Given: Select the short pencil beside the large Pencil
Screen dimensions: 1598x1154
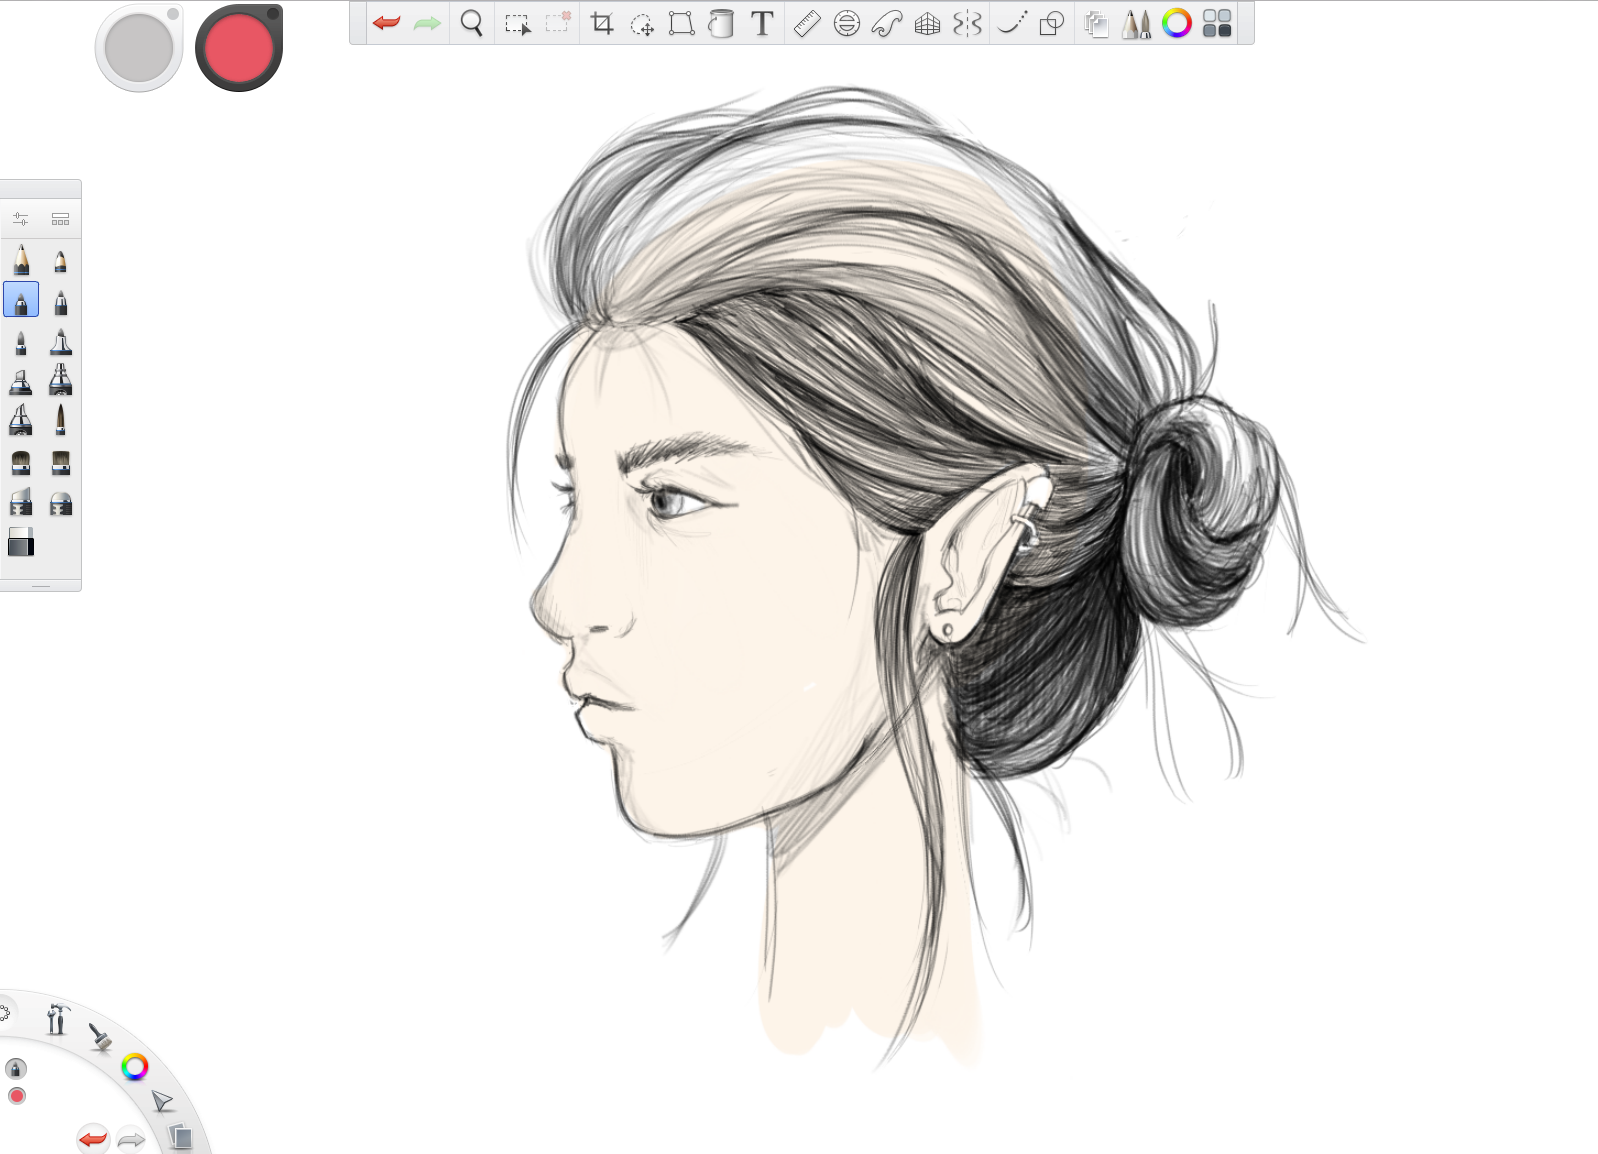Looking at the screenshot, I should (x=60, y=262).
